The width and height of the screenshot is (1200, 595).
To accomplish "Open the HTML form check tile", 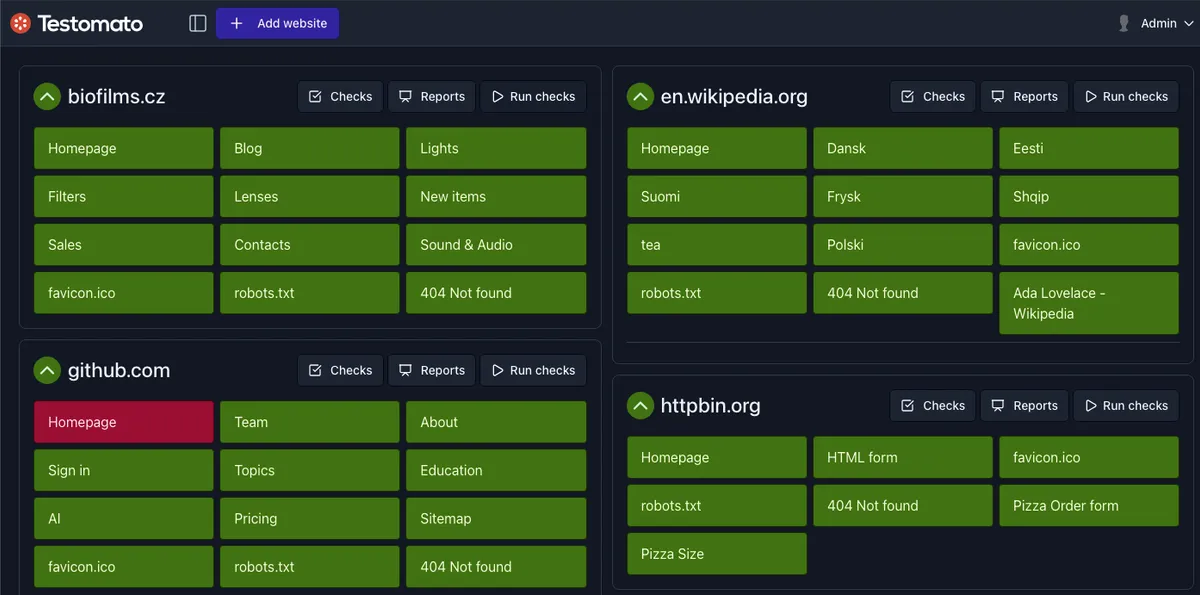I will click(903, 457).
